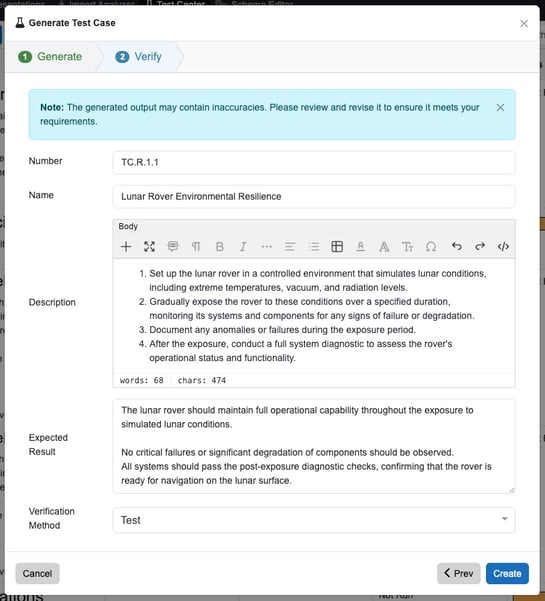
Task: Select step 2 Verify tab
Action: (x=139, y=57)
